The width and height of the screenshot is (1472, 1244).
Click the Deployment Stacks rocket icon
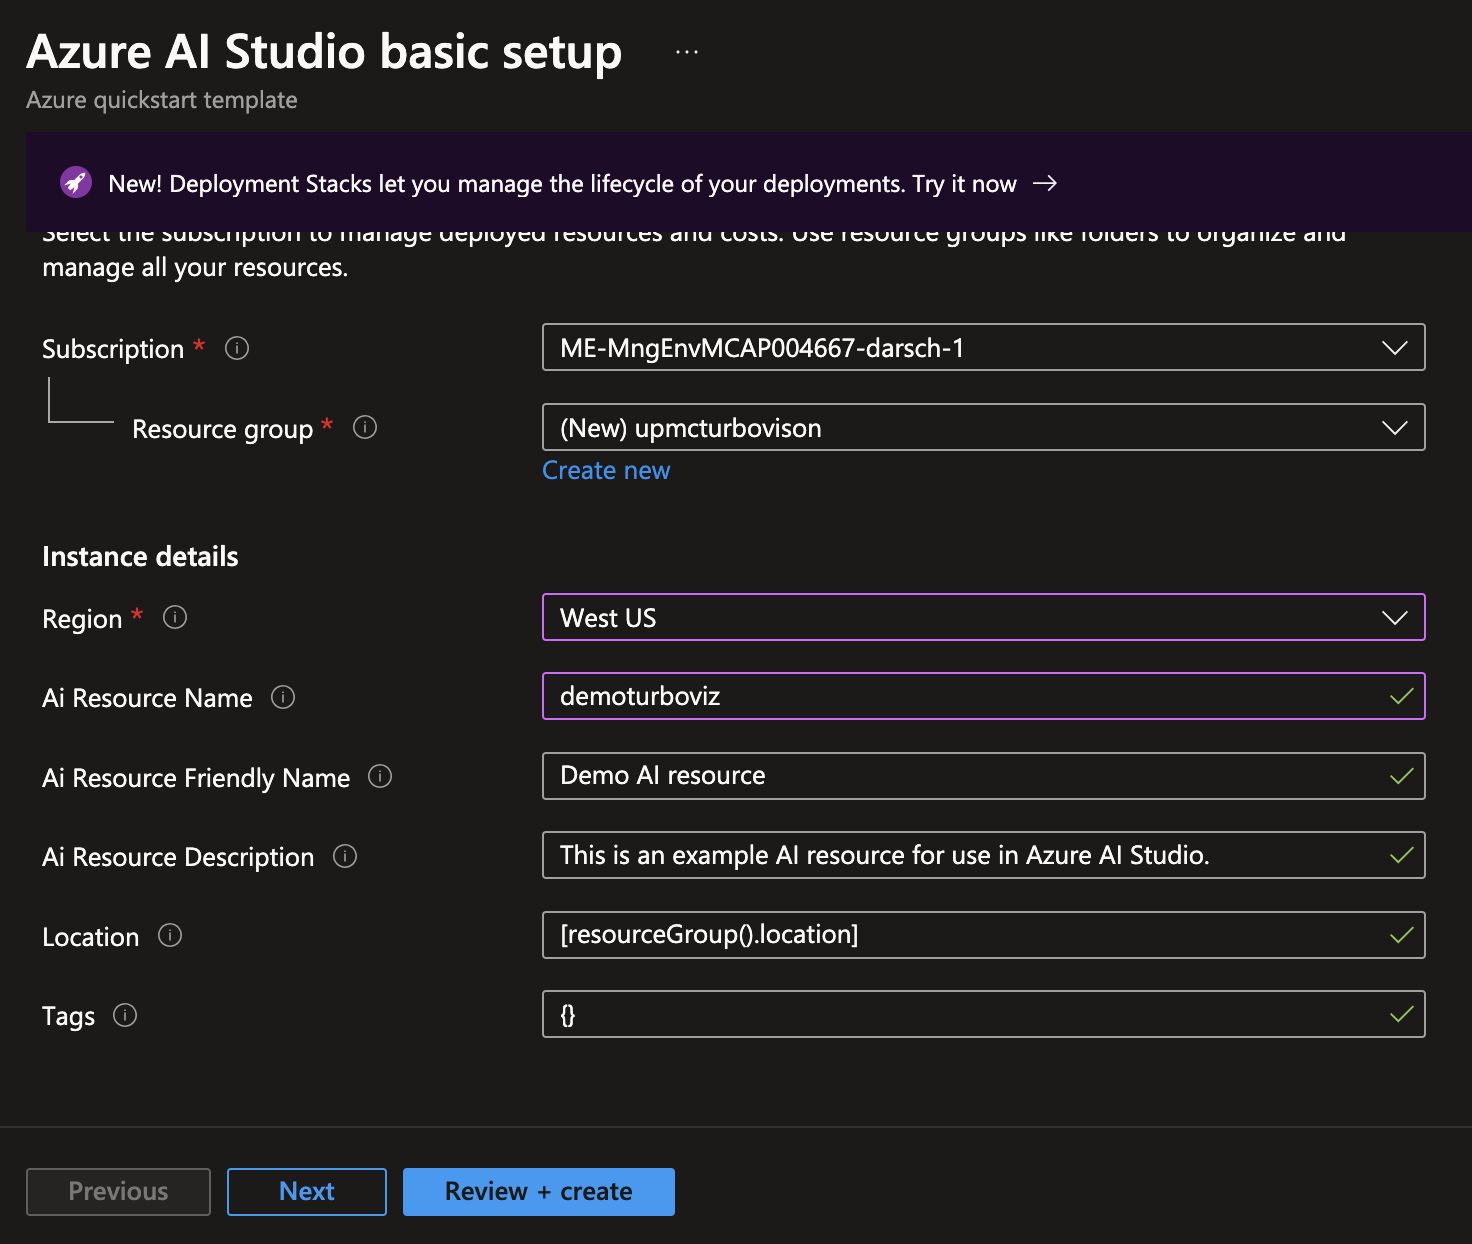(x=76, y=183)
